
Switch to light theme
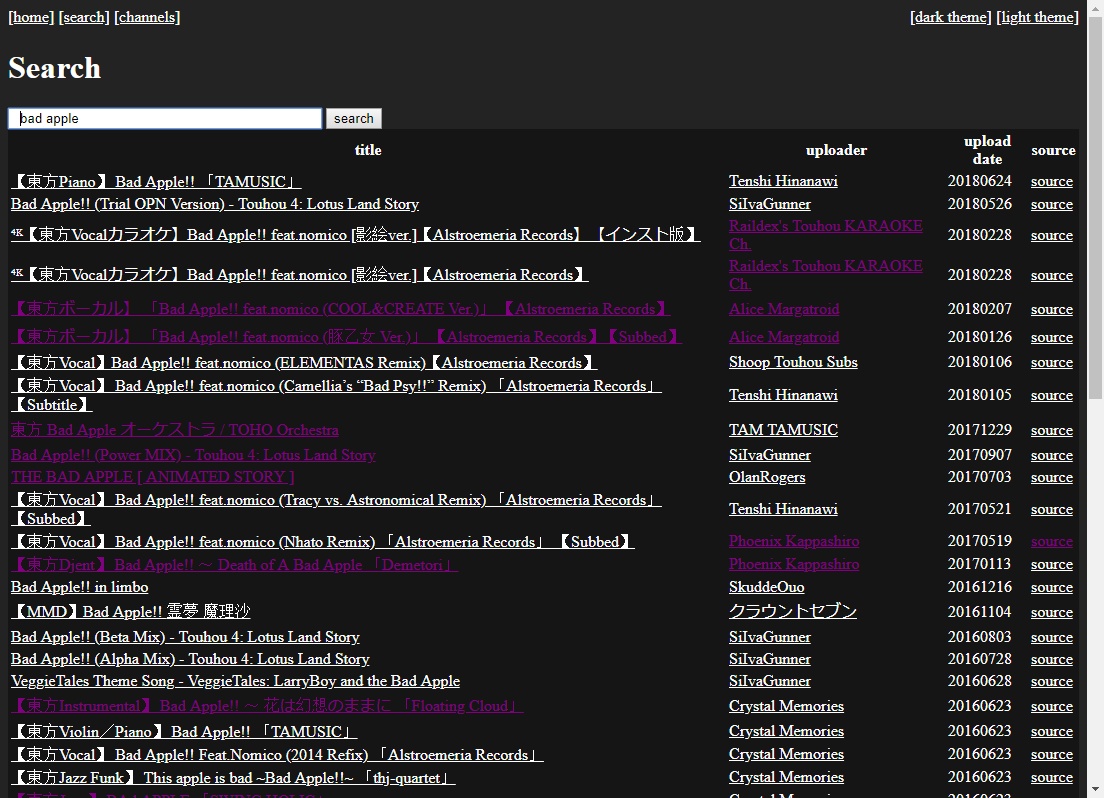tap(1038, 17)
